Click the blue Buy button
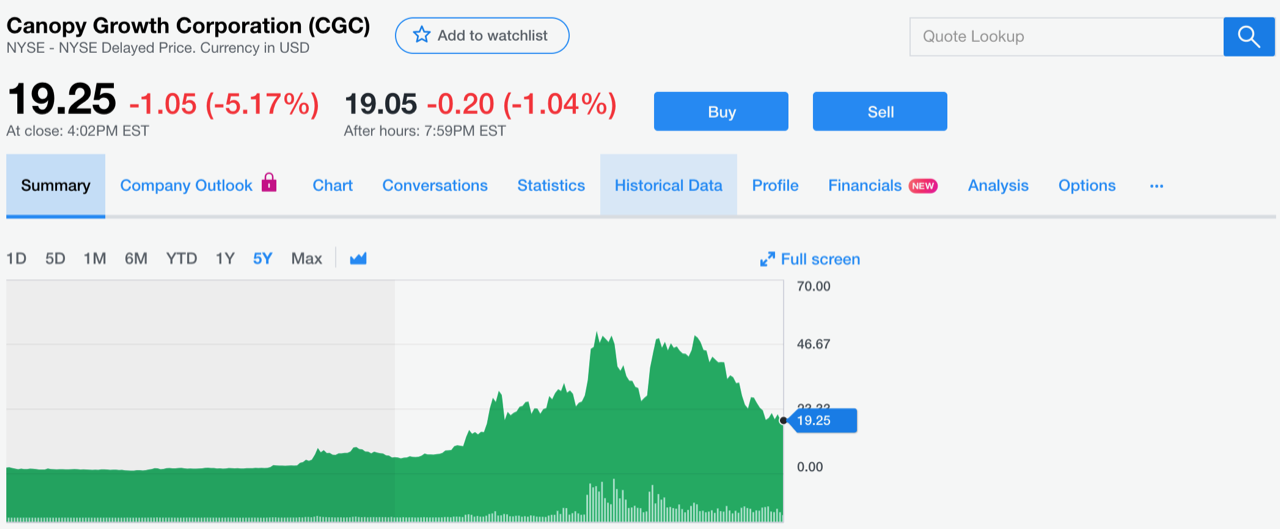 pos(721,111)
